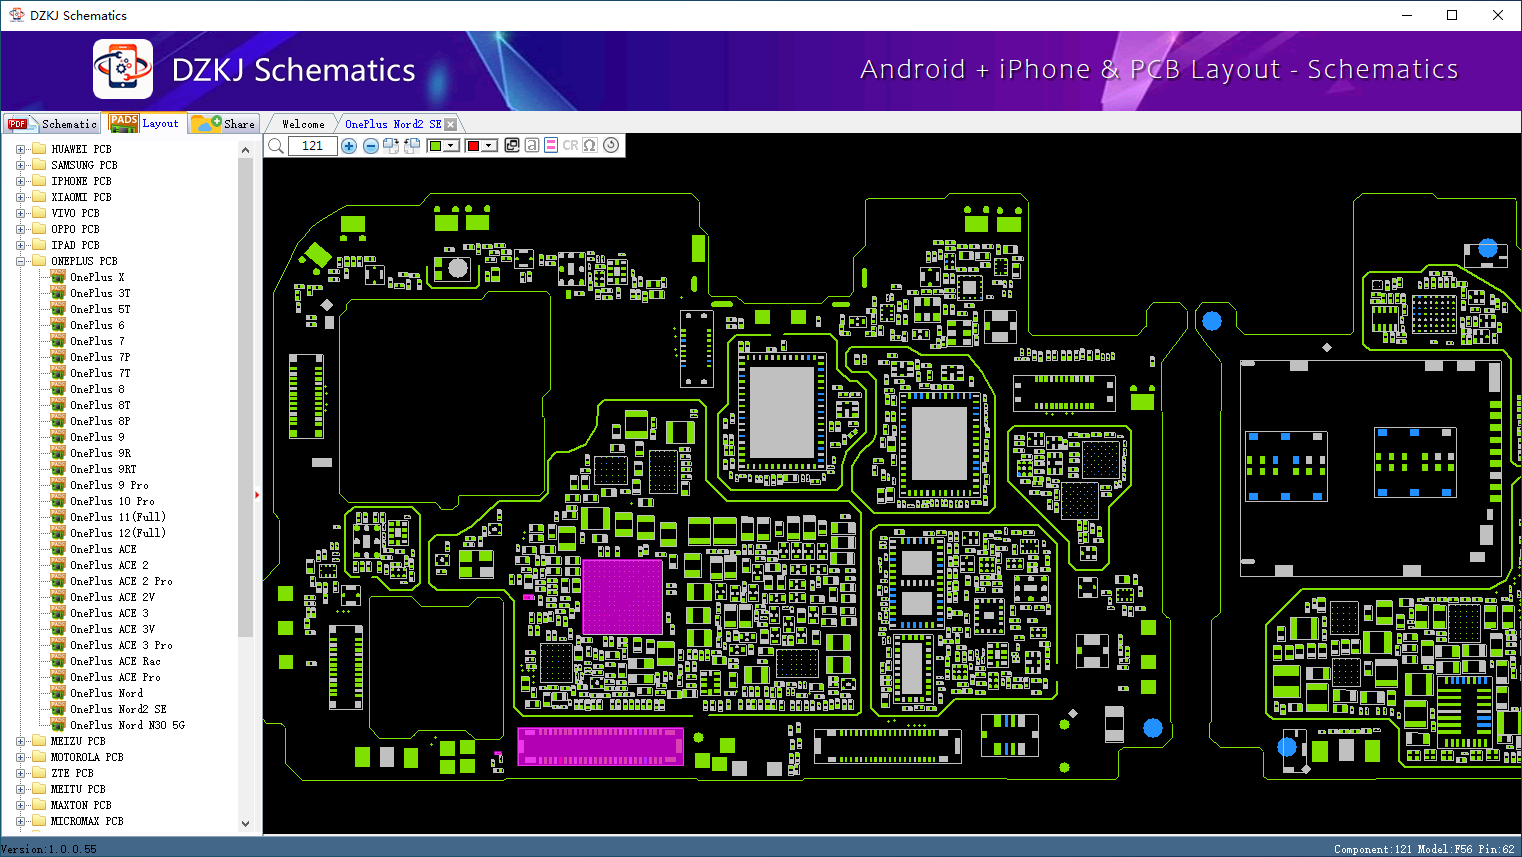The width and height of the screenshot is (1522, 857).
Task: Switch to the PADS Layout tab
Action: pyautogui.click(x=145, y=123)
